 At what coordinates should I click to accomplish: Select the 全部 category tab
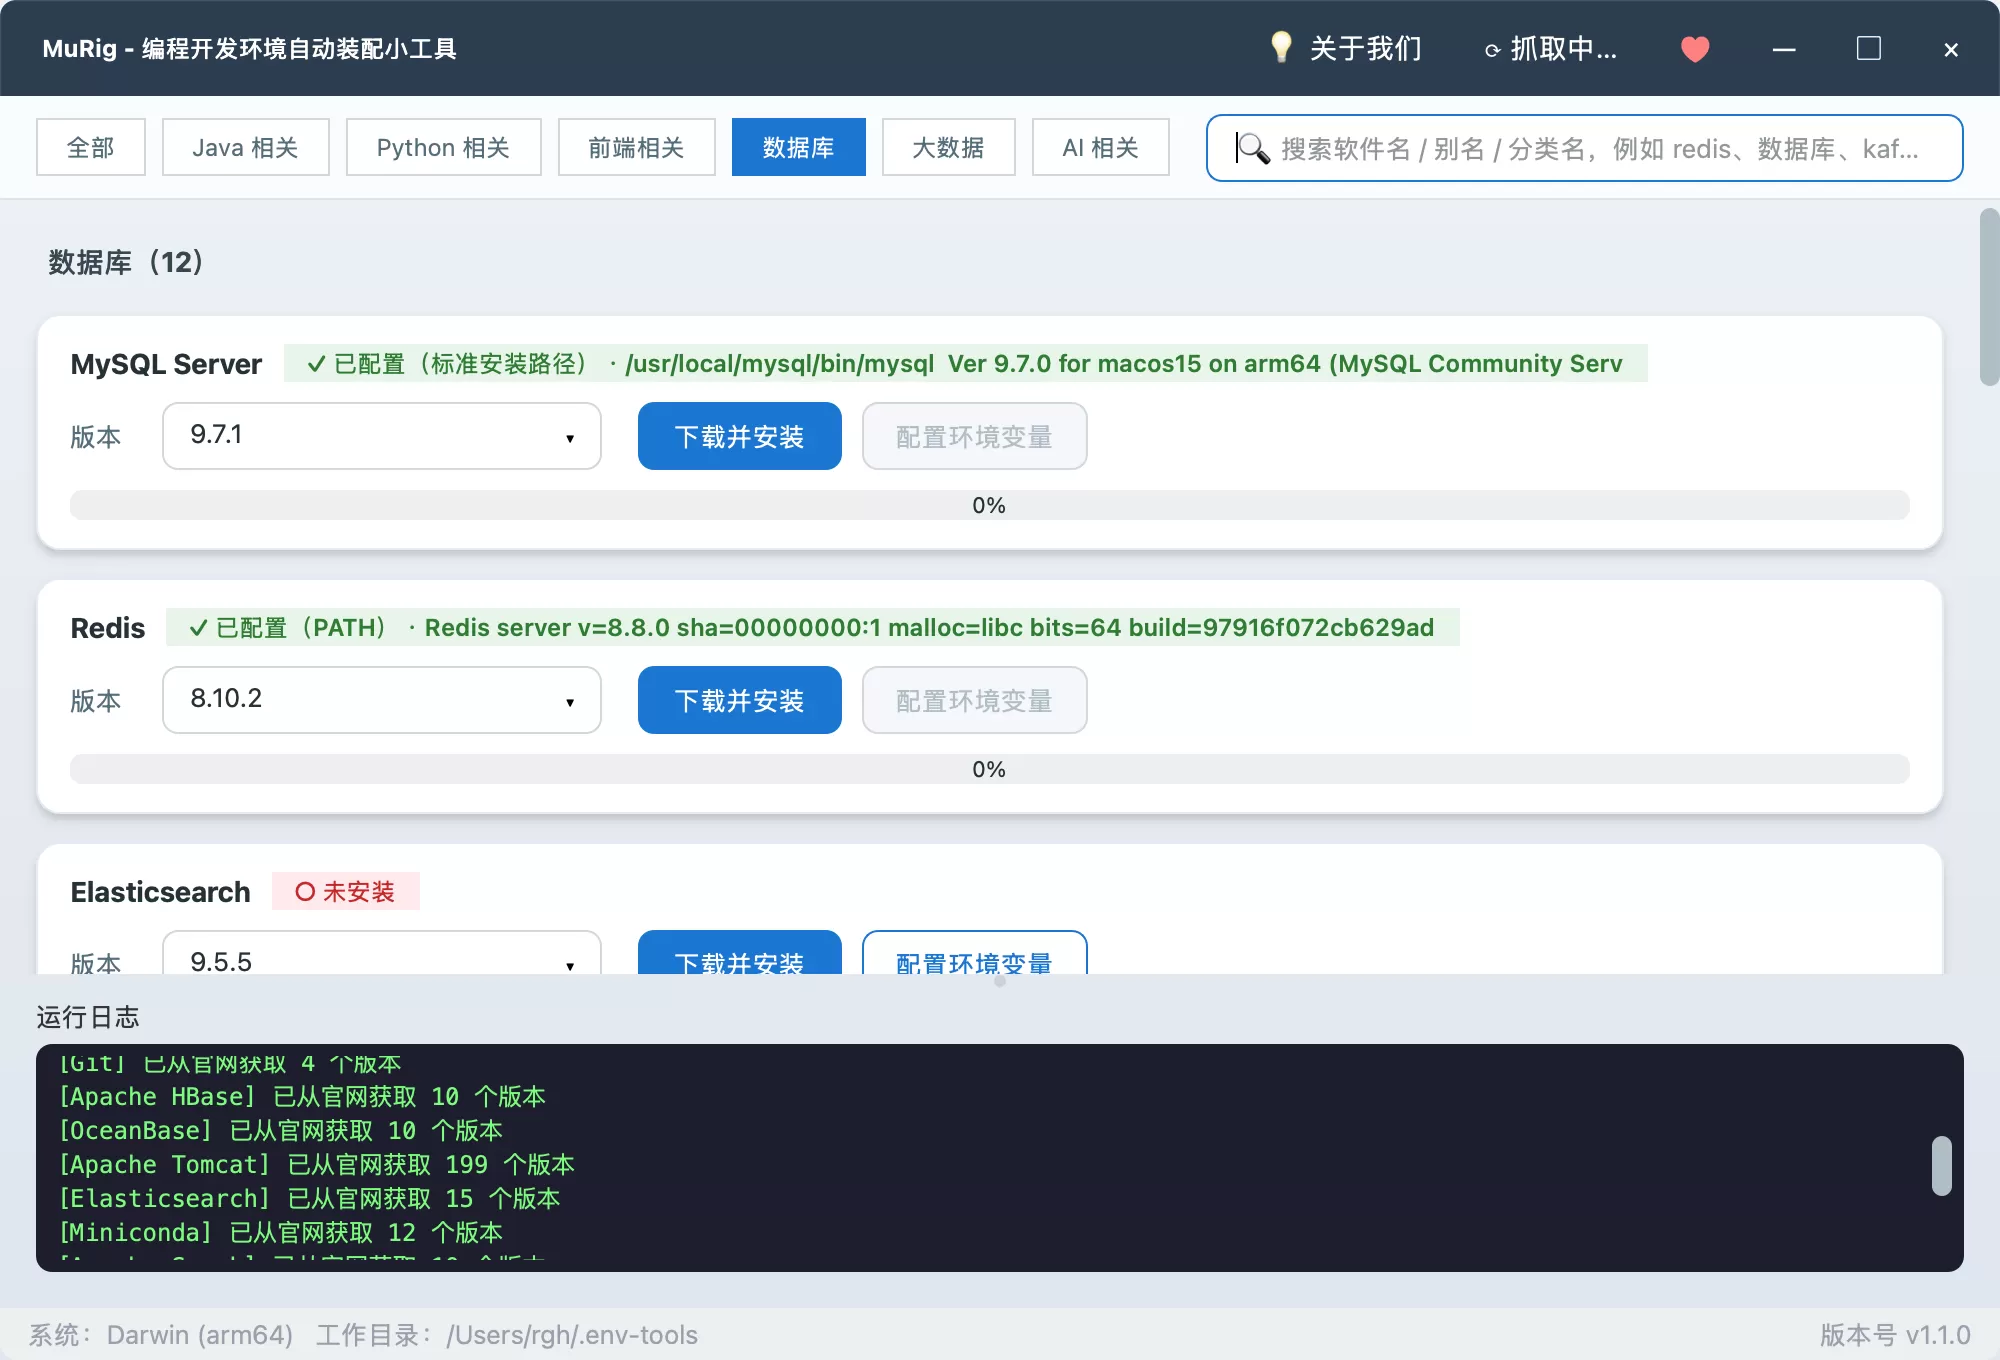point(91,147)
